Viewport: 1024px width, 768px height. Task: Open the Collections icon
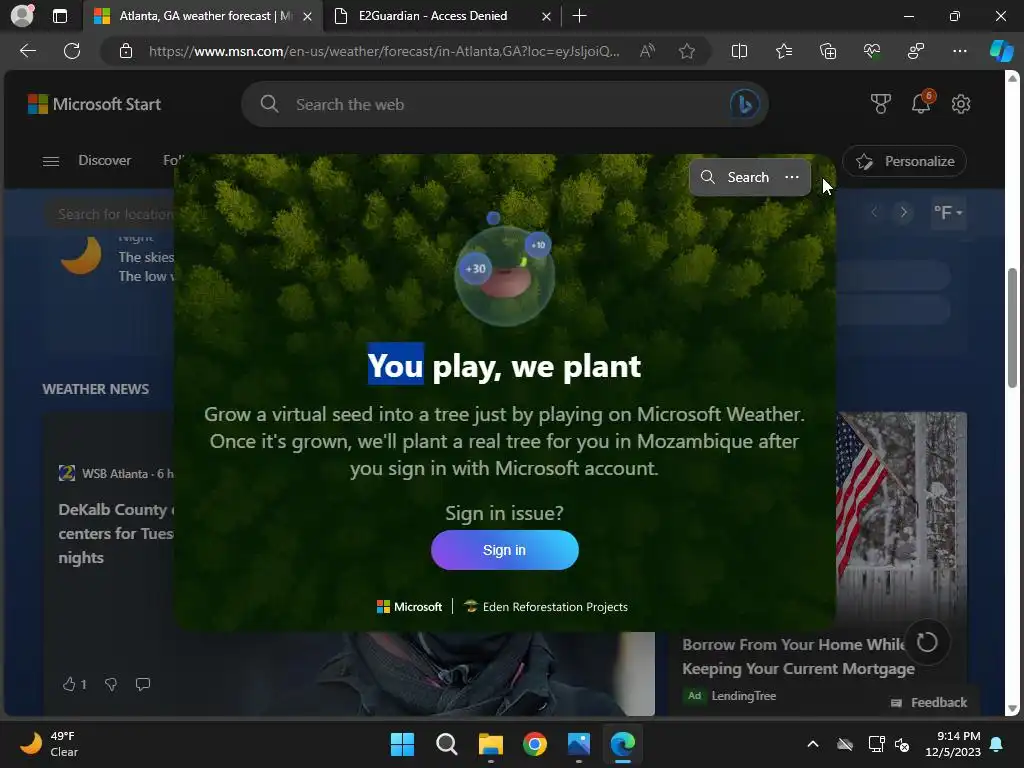tap(828, 51)
